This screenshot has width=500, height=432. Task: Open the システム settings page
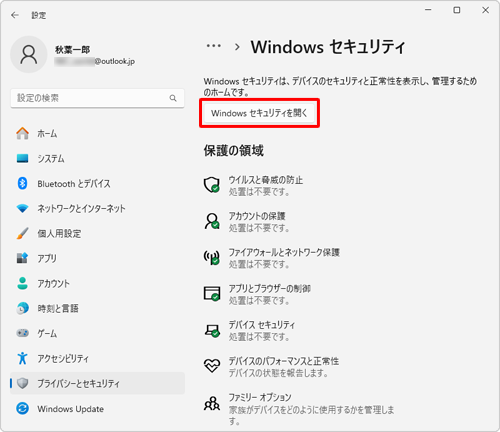[x=97, y=158]
